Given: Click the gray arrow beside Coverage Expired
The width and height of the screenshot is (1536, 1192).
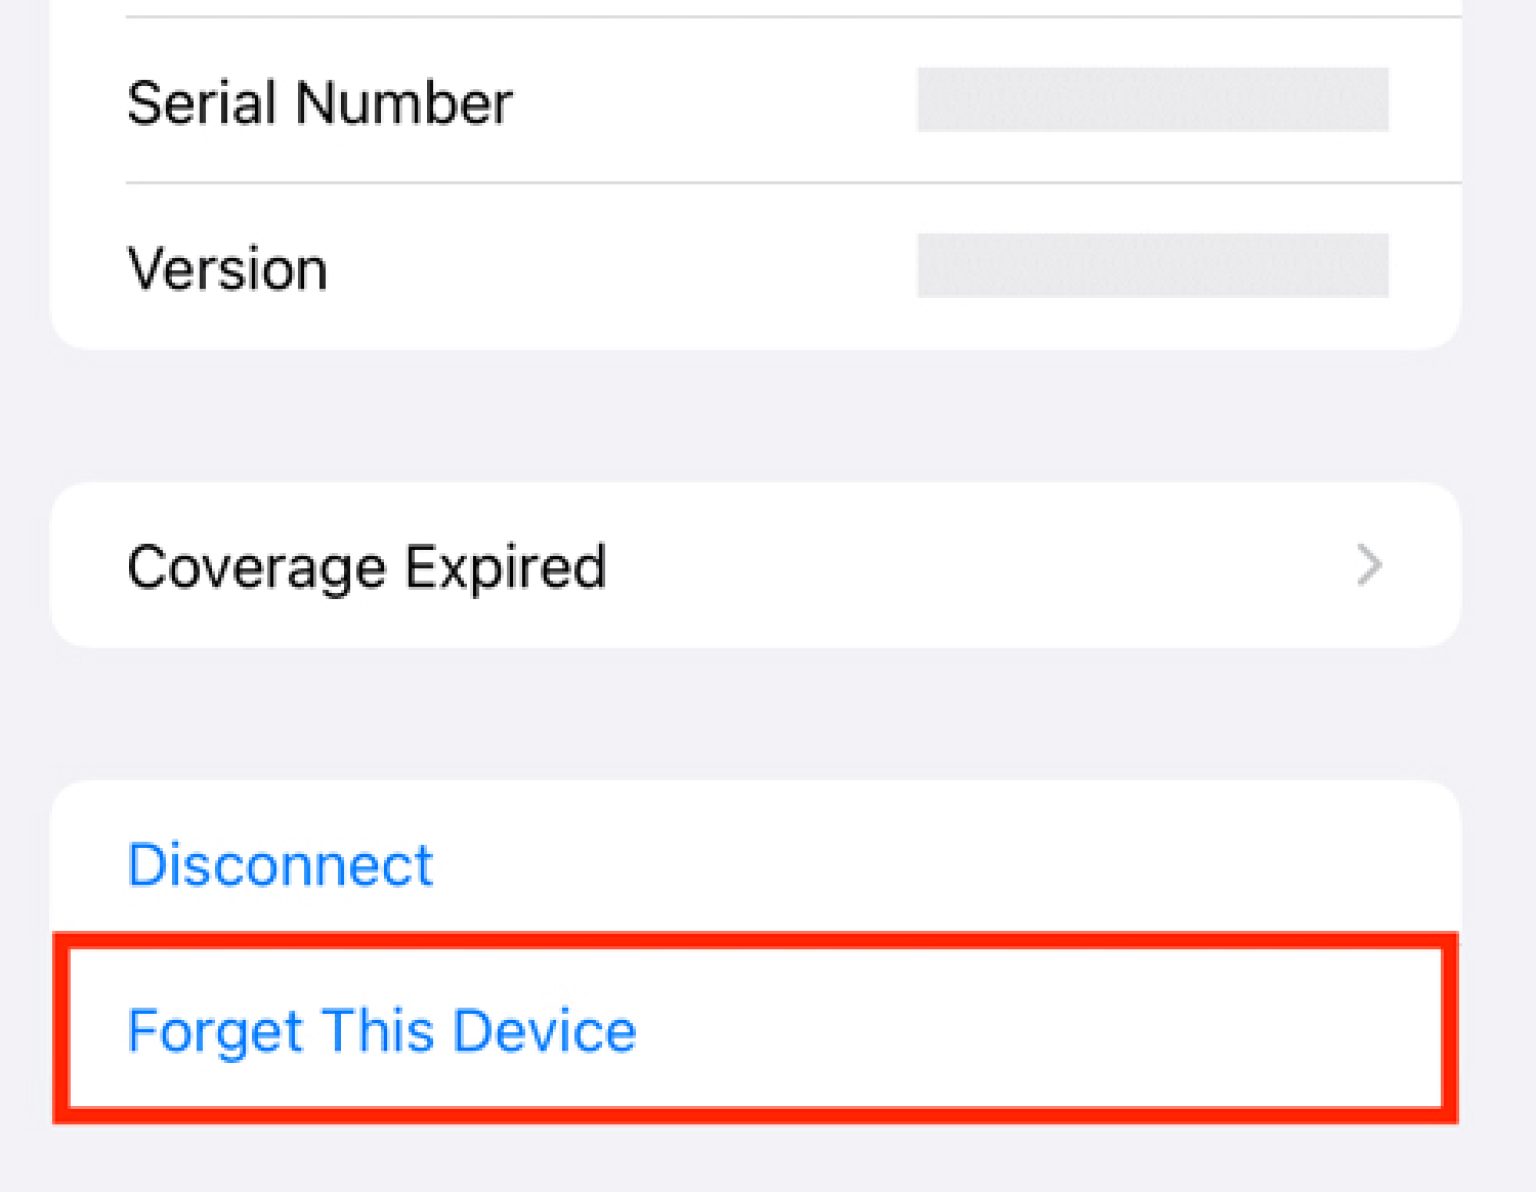Looking at the screenshot, I should click(1369, 566).
